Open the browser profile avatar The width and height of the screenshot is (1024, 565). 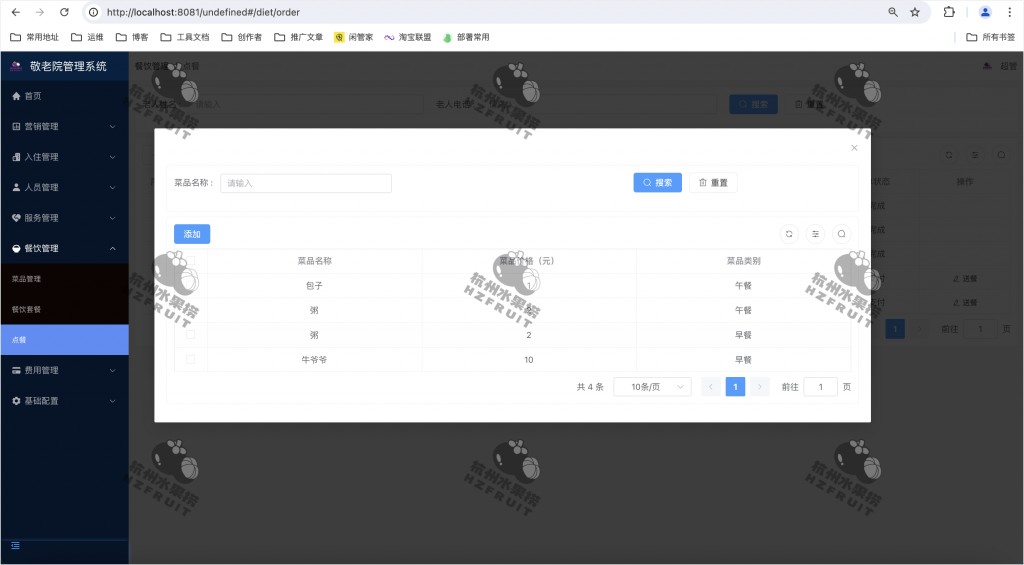(x=985, y=12)
